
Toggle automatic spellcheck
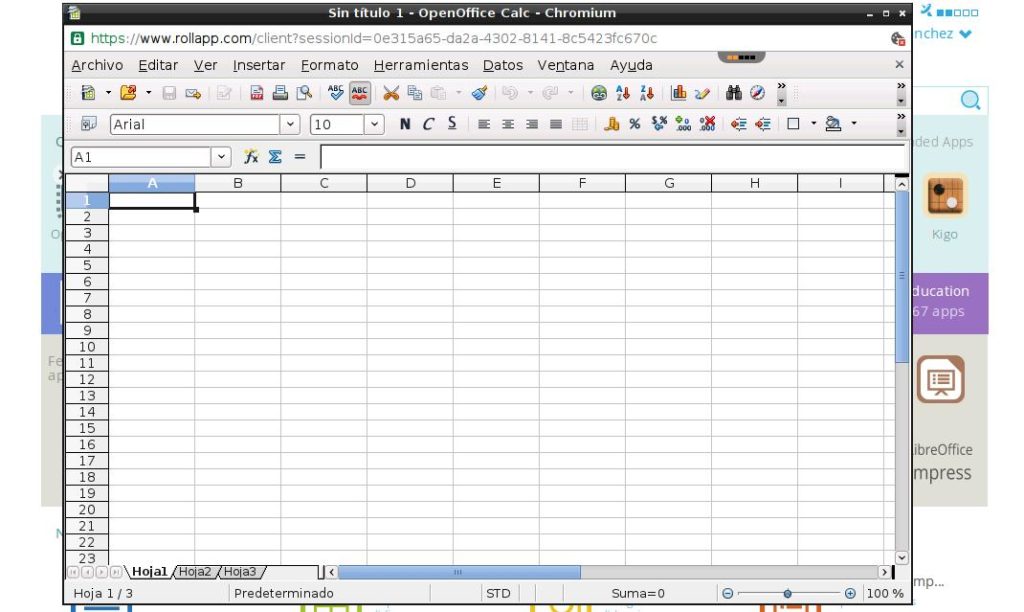360,93
